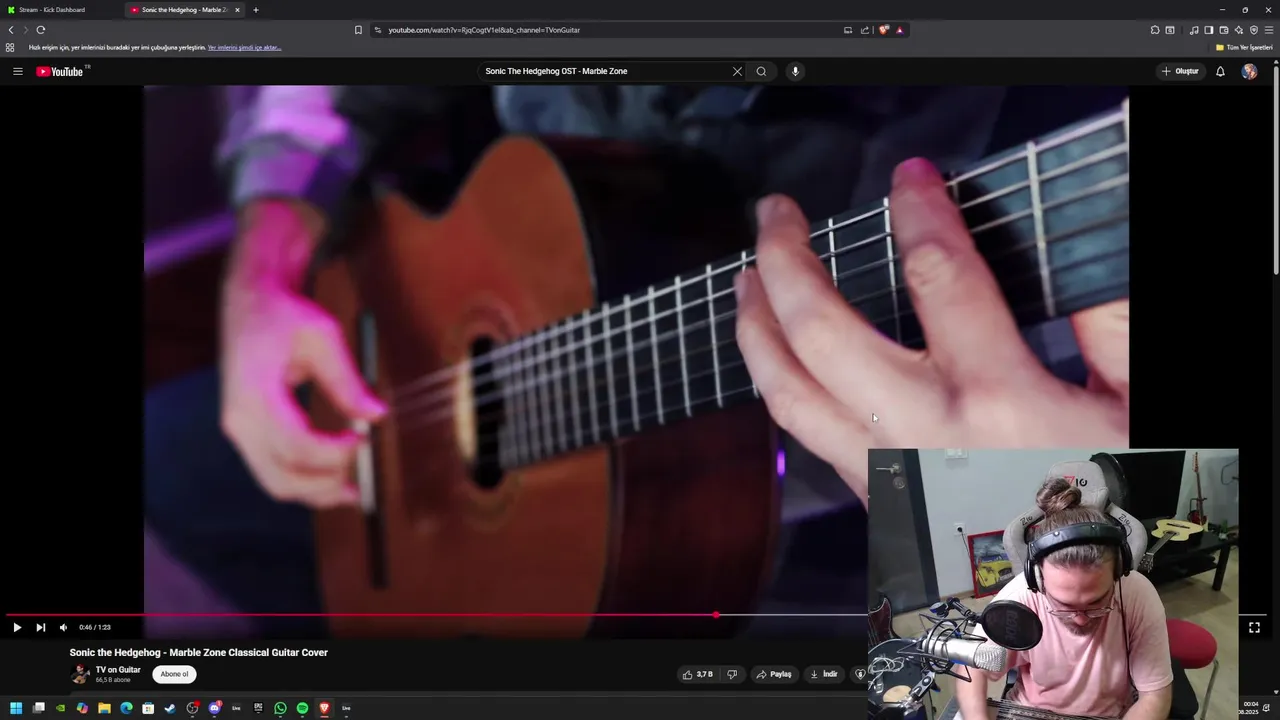This screenshot has width=1280, height=720.
Task: Launch Microsoft Edge from taskbar
Action: [x=126, y=708]
